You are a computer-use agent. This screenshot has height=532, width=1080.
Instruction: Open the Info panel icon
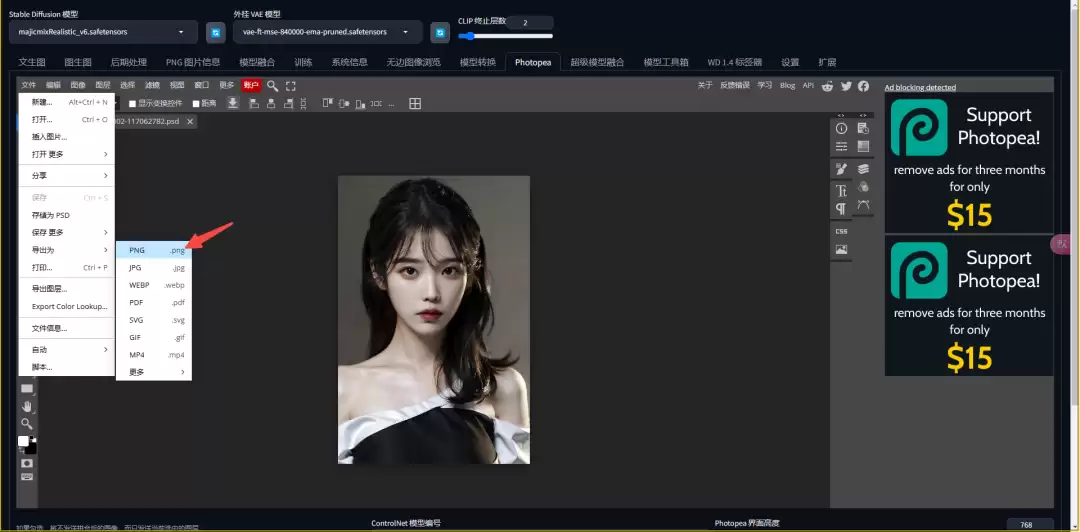click(841, 128)
